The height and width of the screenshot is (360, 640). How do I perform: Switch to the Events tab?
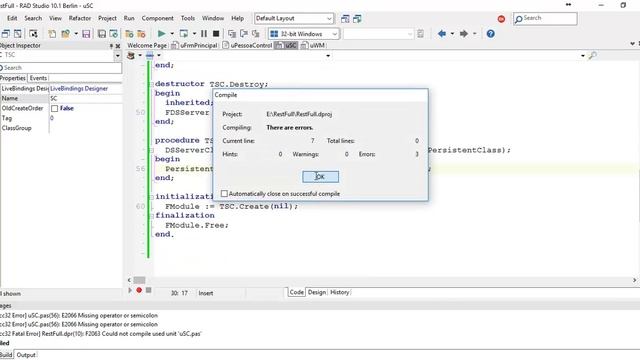click(x=38, y=78)
